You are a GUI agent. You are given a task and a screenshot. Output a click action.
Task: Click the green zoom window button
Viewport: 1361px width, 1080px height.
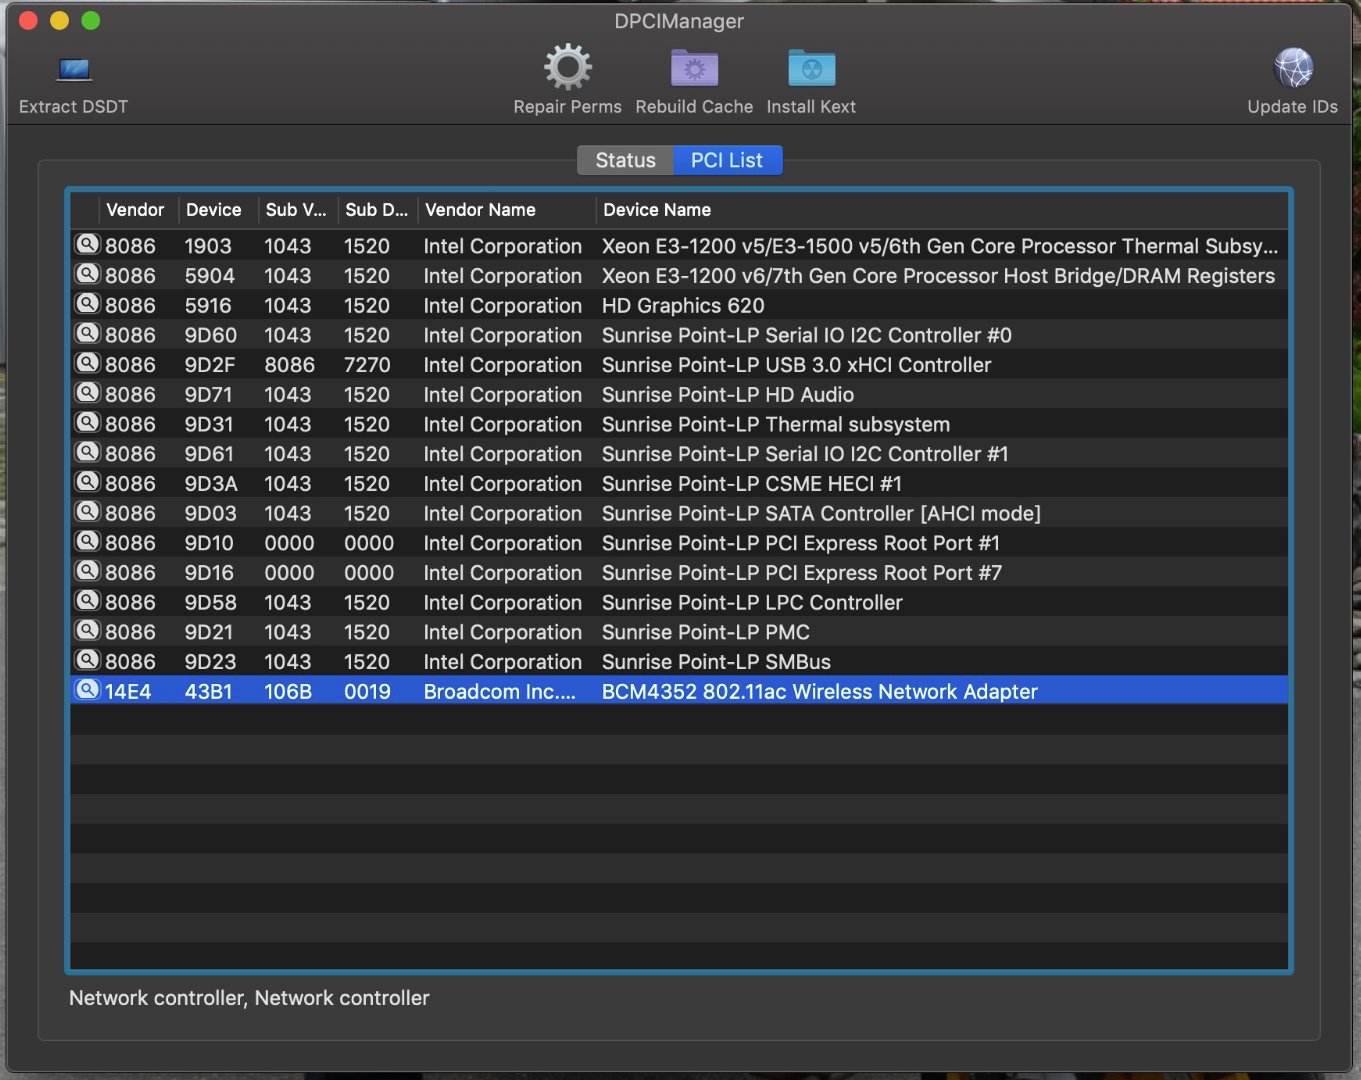pyautogui.click(x=91, y=21)
